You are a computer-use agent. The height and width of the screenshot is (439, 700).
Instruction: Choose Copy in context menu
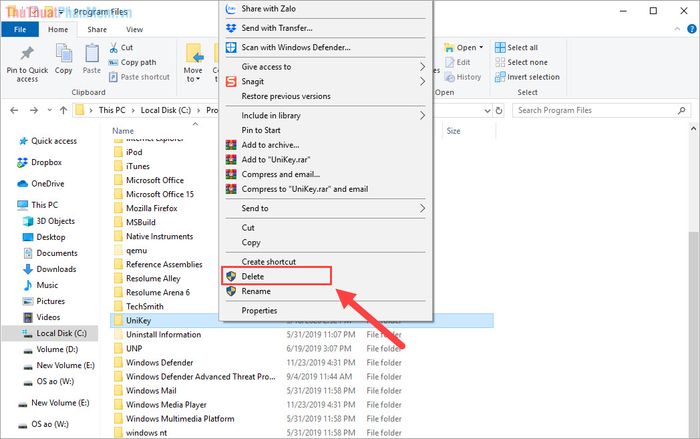click(x=325, y=242)
